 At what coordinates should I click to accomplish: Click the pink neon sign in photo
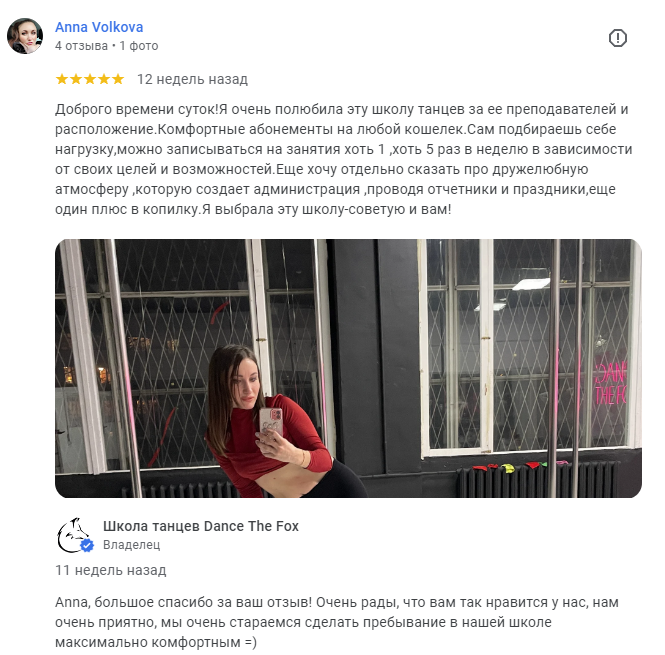[x=611, y=383]
